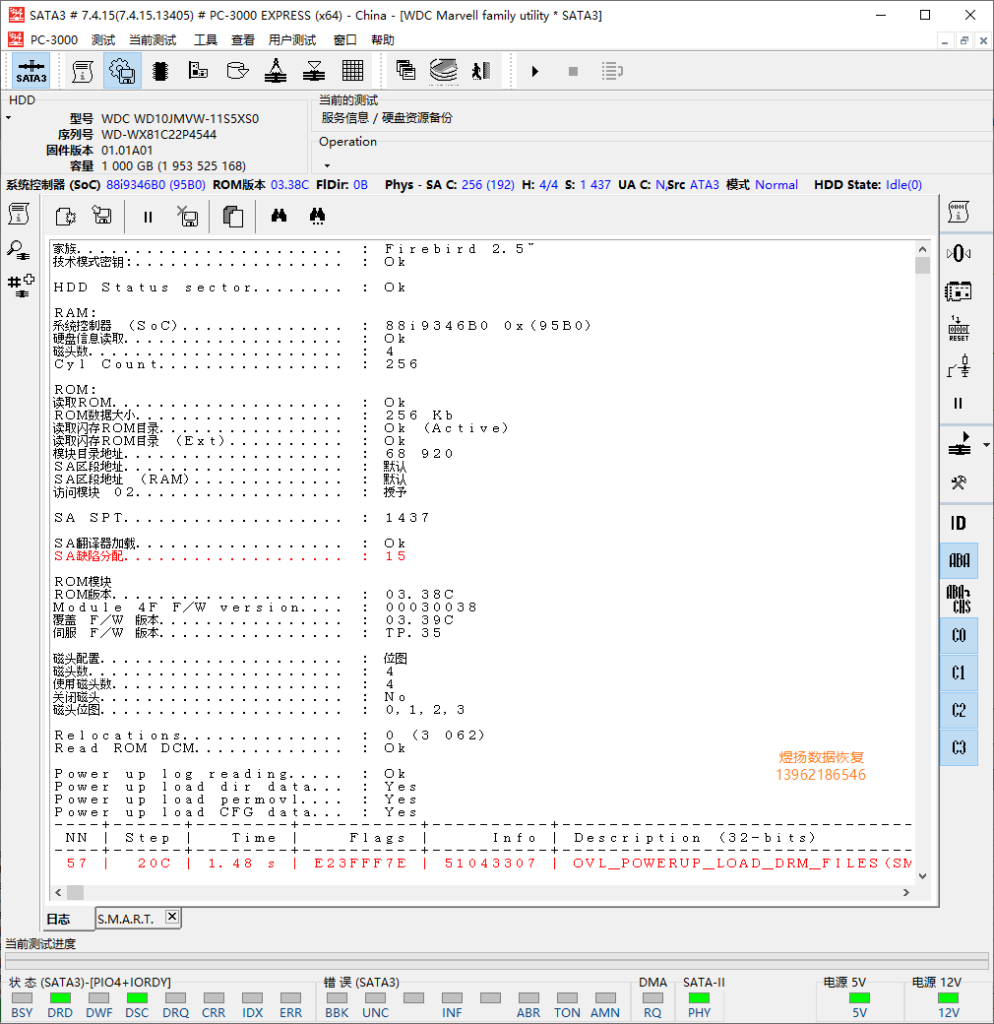Click the zero-between-arrows recalibrate icon
Screen dimensions: 994x1024
pyautogui.click(x=958, y=253)
